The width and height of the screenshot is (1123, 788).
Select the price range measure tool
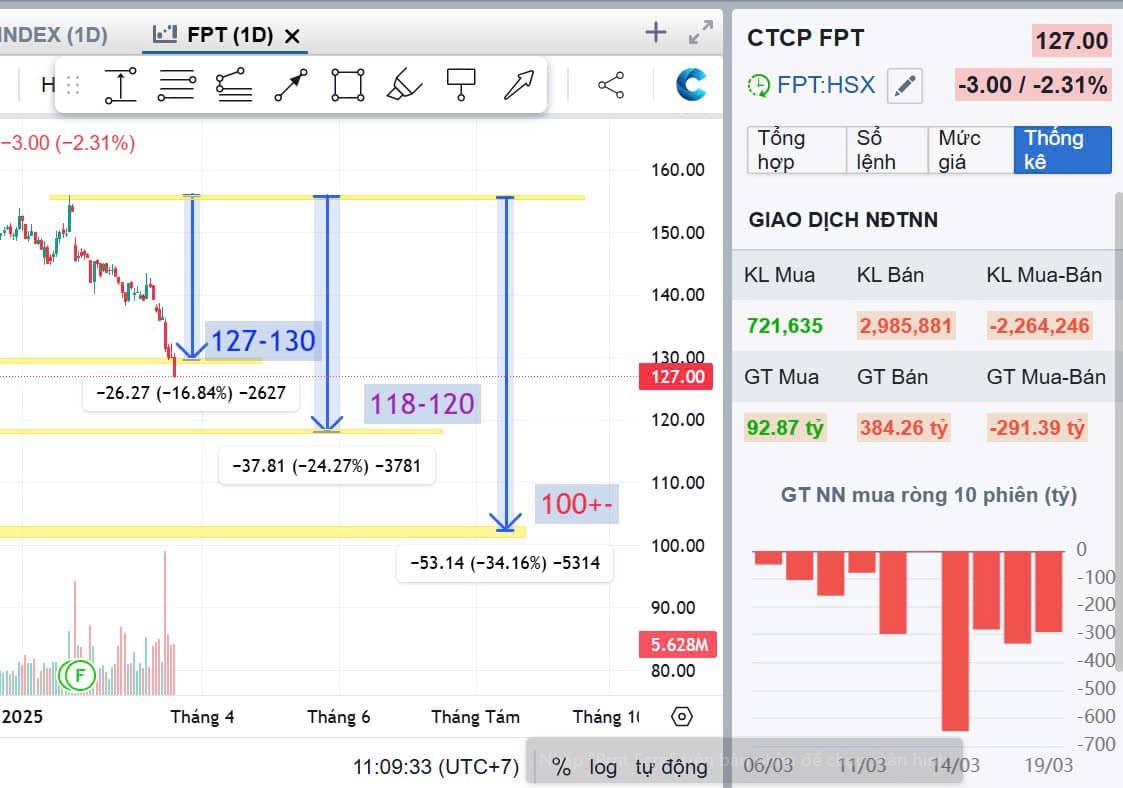120,85
